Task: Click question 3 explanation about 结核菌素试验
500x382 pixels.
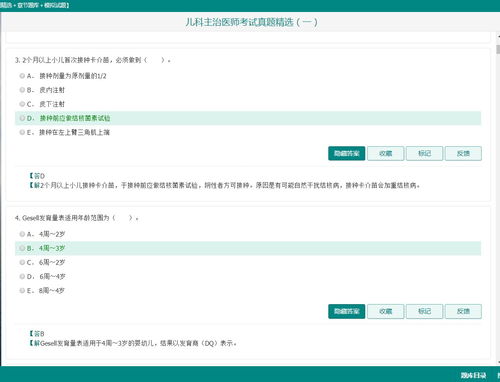Action: pyautogui.click(x=224, y=185)
